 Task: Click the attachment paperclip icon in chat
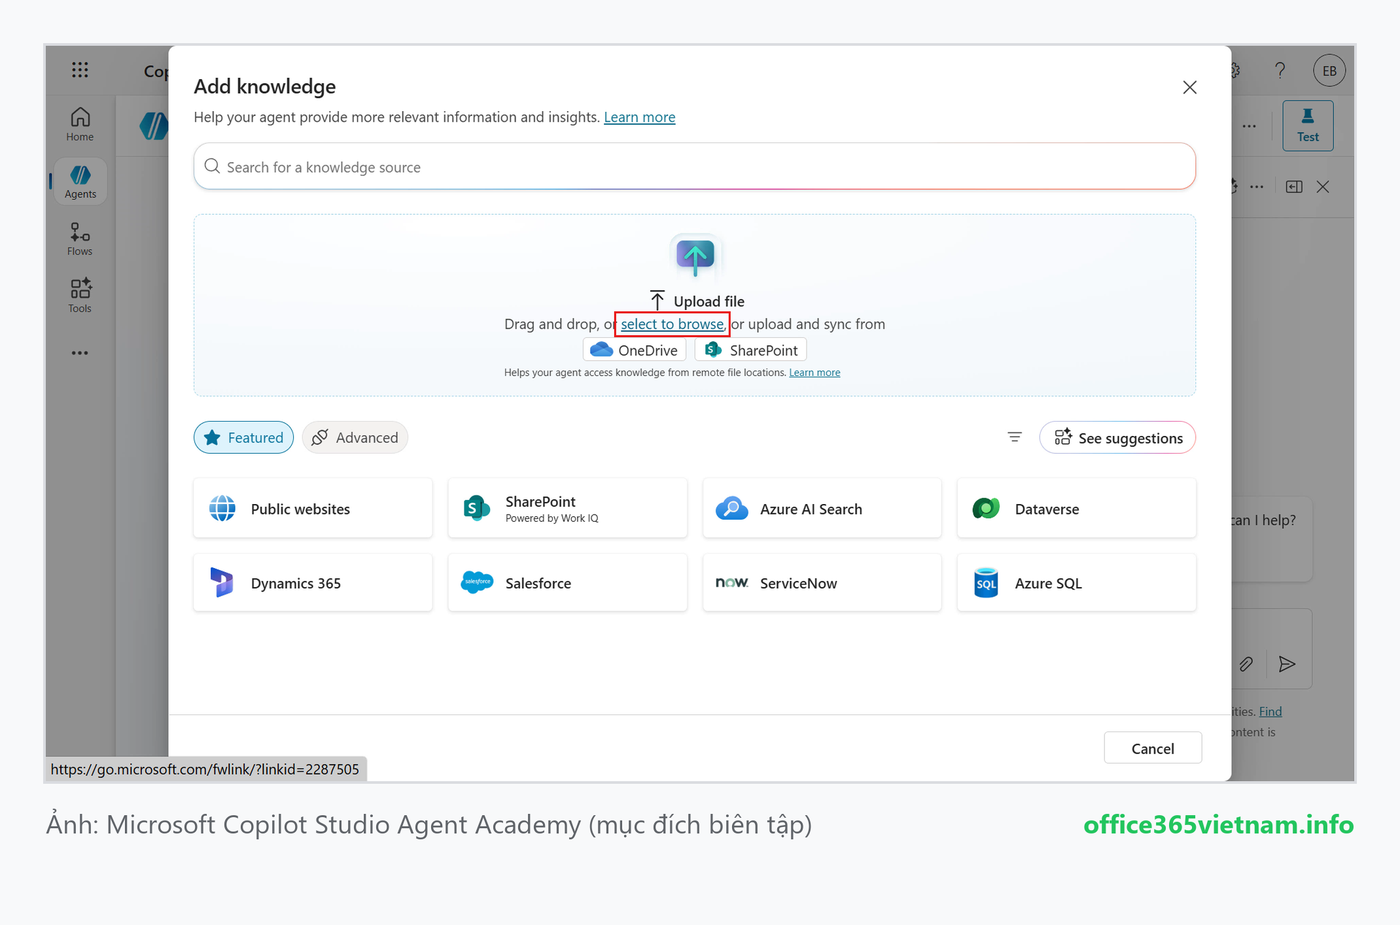click(1246, 664)
